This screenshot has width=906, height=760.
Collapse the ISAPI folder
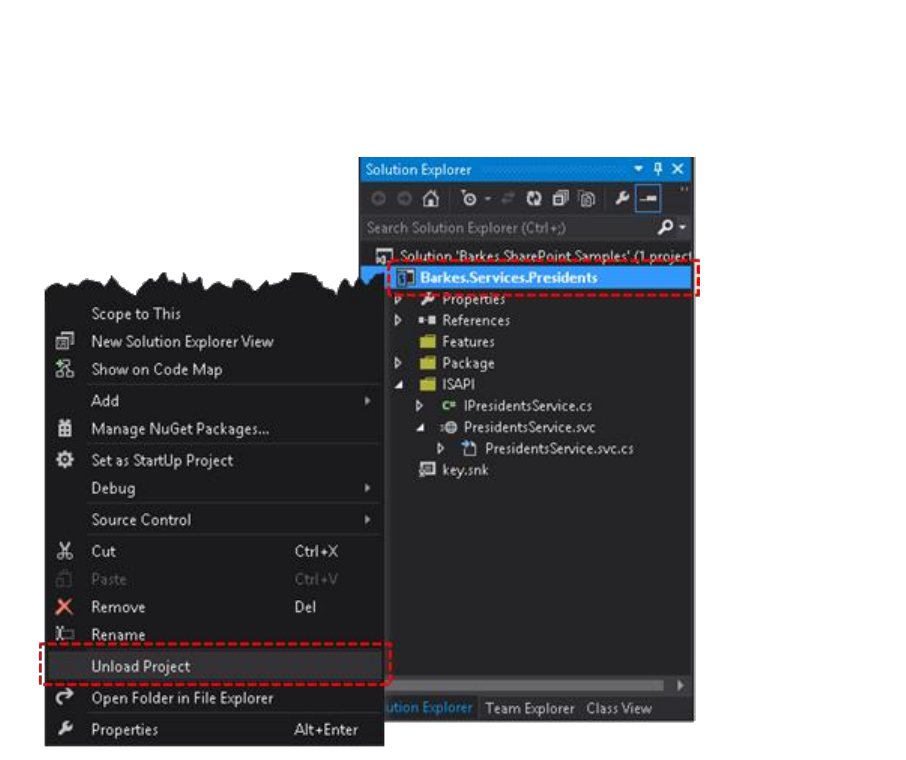(x=399, y=385)
